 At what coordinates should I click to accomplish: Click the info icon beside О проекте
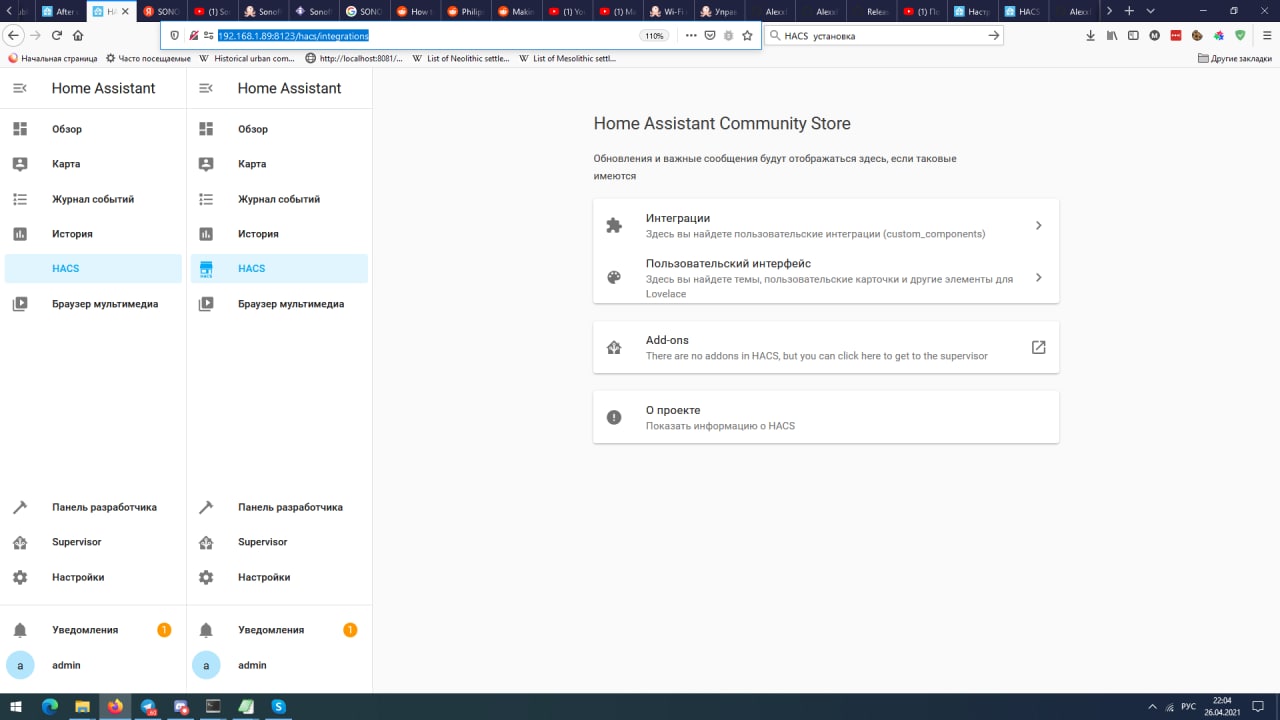click(614, 418)
